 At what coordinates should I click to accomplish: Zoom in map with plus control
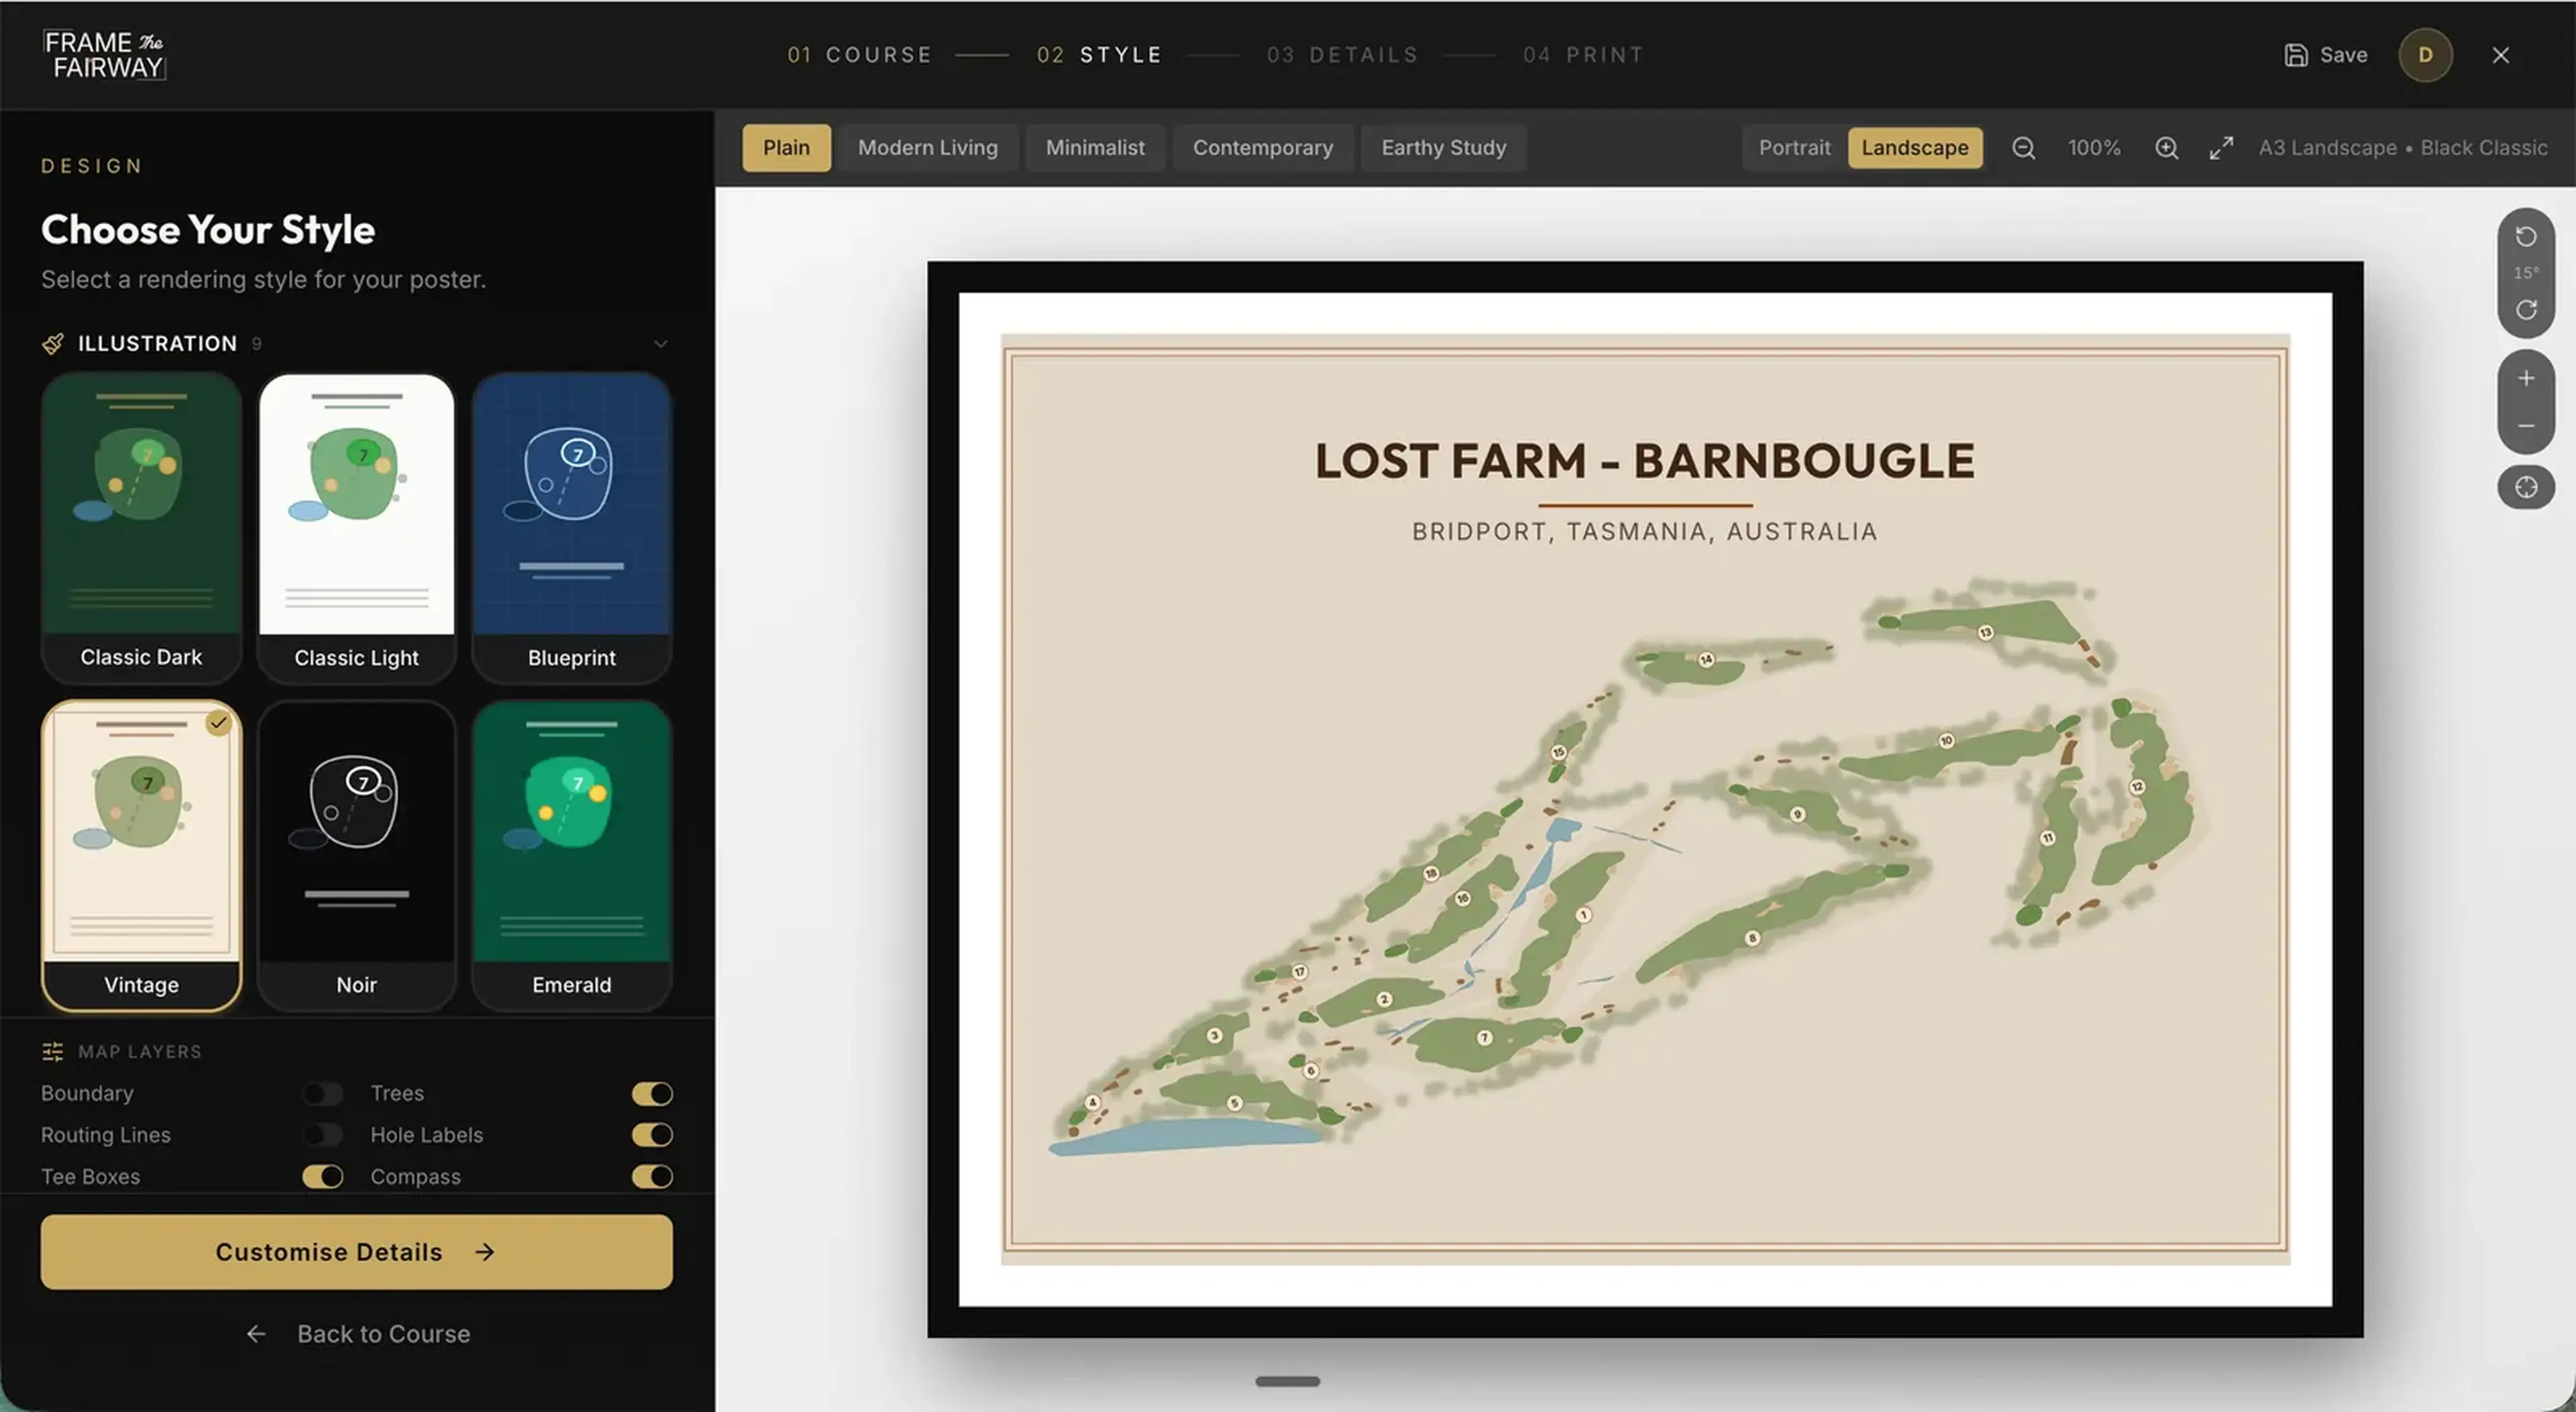pyautogui.click(x=2526, y=378)
